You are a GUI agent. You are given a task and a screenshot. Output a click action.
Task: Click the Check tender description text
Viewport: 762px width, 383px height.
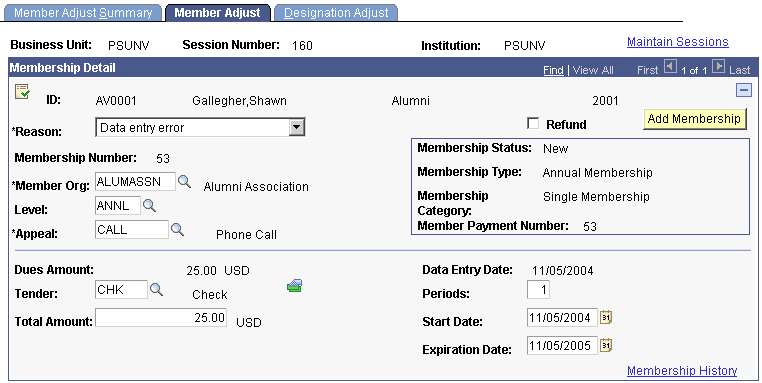210,295
